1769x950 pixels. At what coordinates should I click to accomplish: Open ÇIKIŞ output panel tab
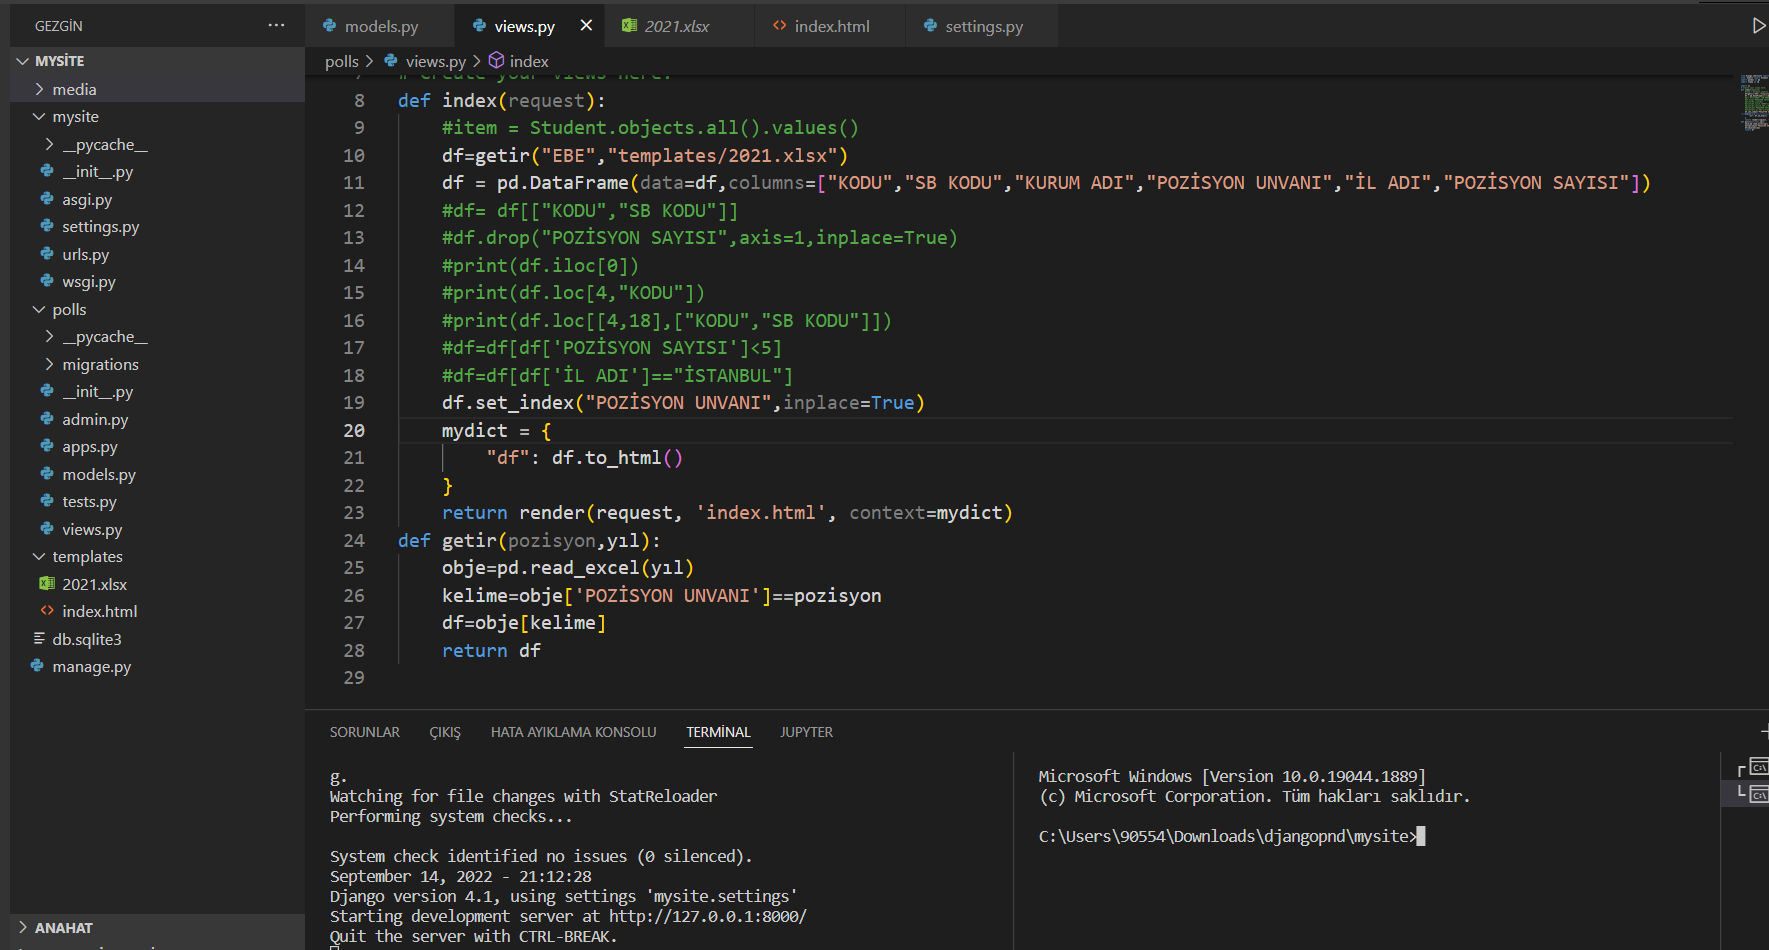click(x=445, y=732)
